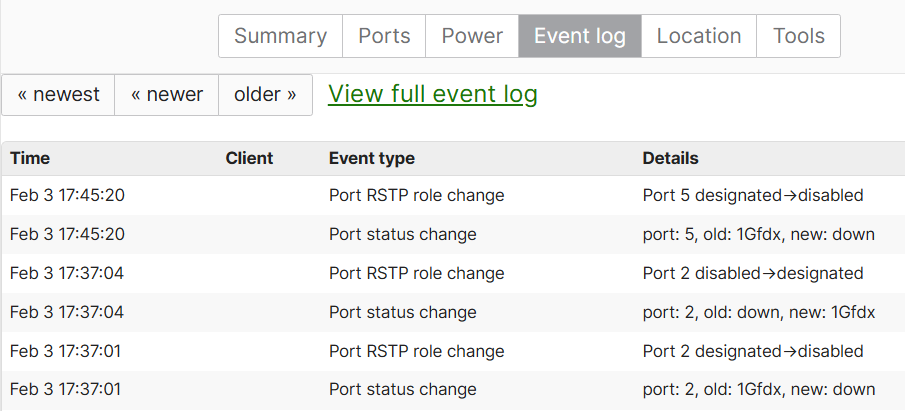This screenshot has height=411, width=905.
Task: Click the Details column header
Action: pos(671,158)
